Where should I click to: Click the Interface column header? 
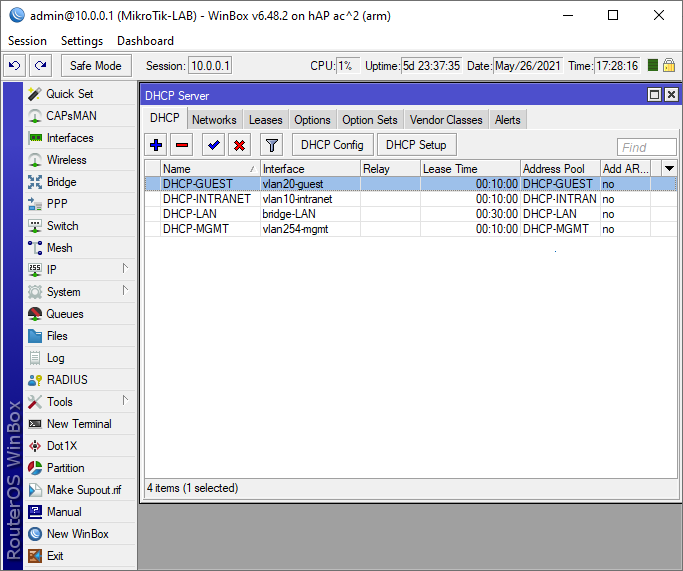tap(311, 169)
